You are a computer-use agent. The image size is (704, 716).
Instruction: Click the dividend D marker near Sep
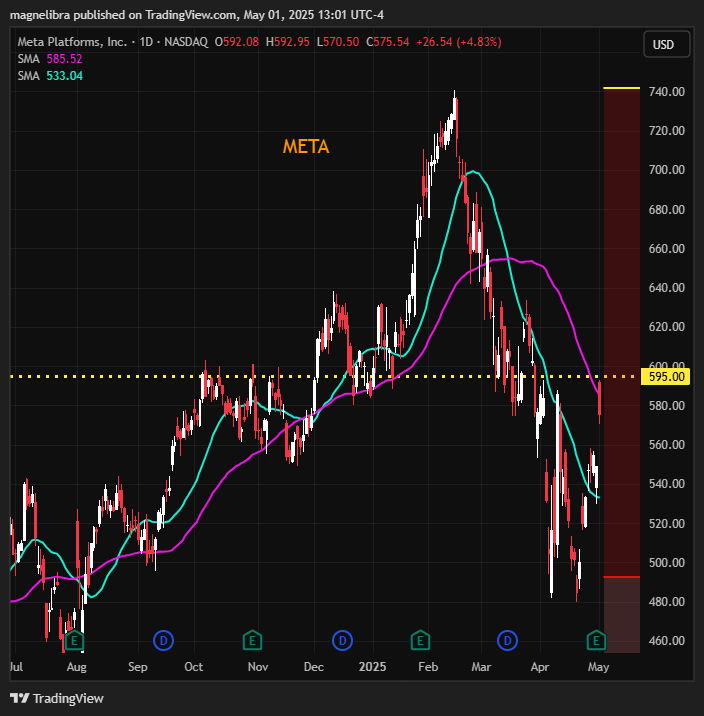163,641
